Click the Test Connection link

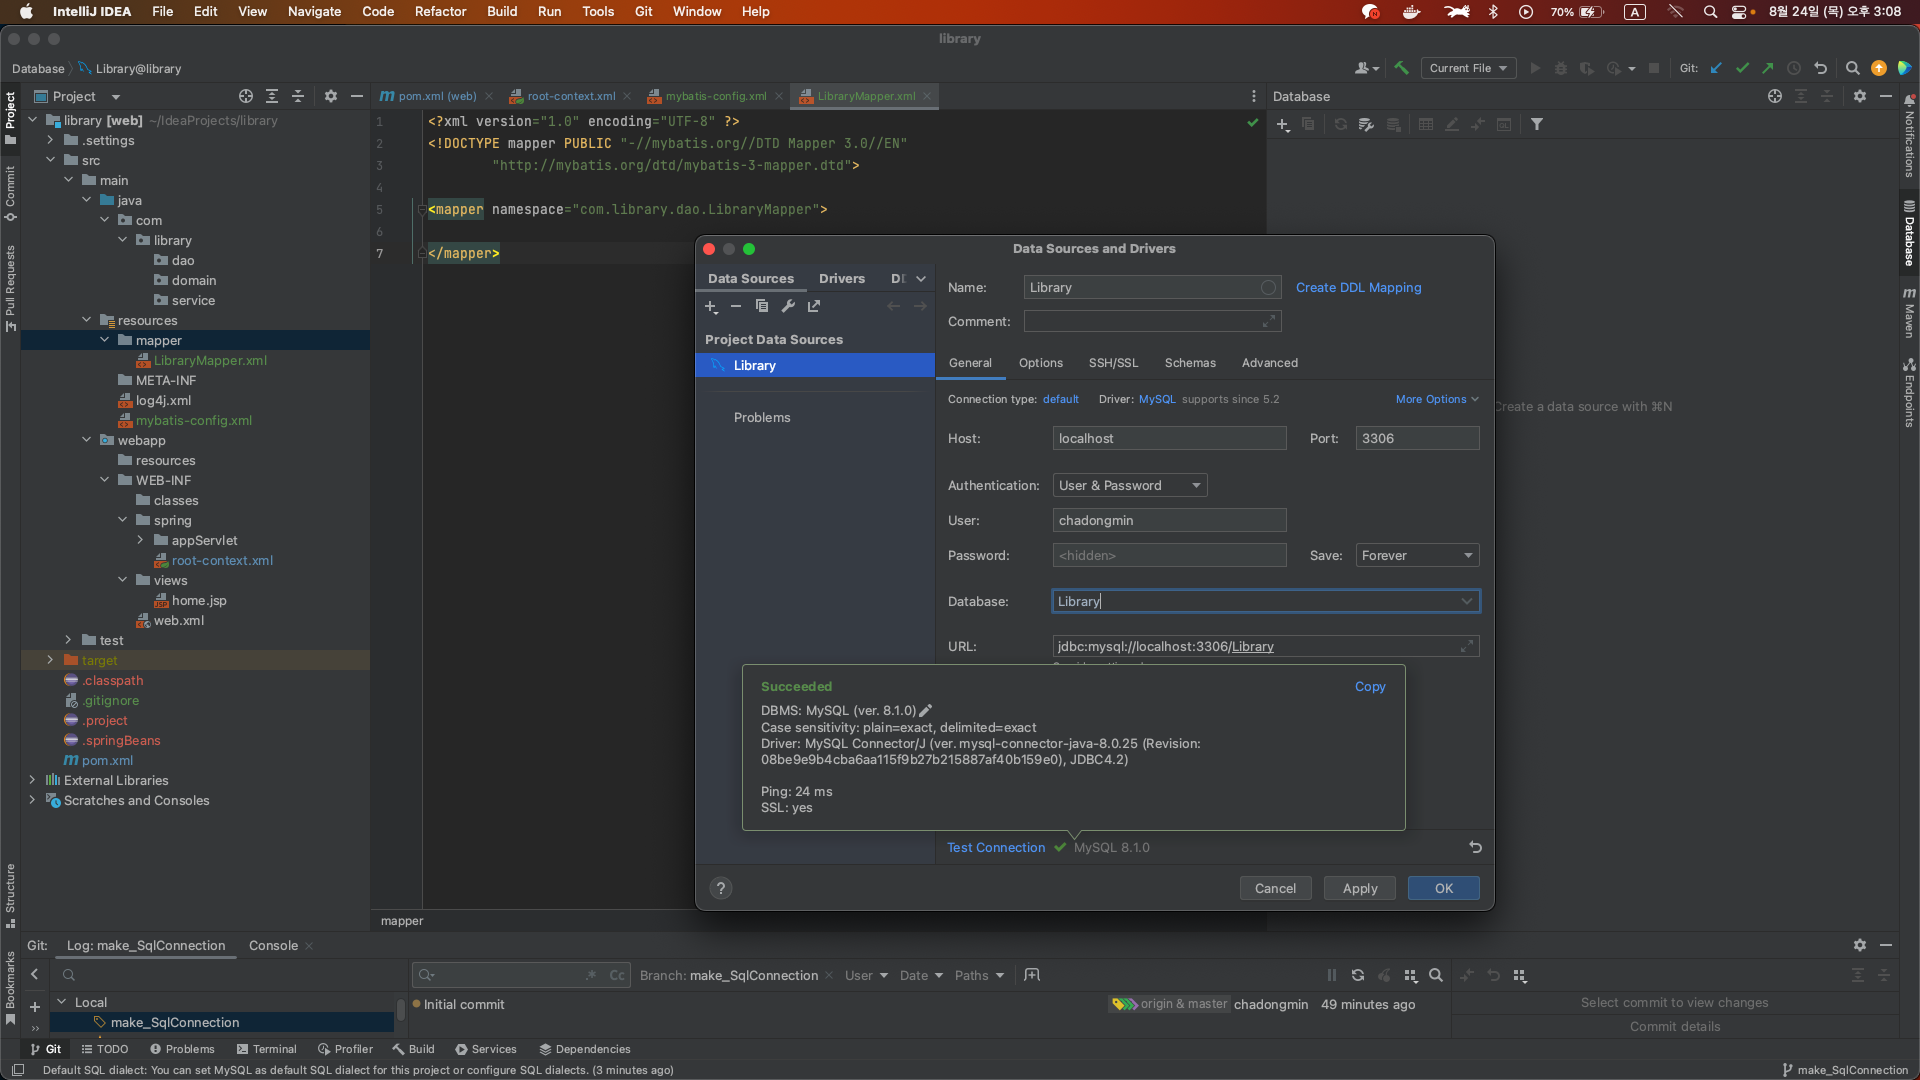tap(996, 847)
